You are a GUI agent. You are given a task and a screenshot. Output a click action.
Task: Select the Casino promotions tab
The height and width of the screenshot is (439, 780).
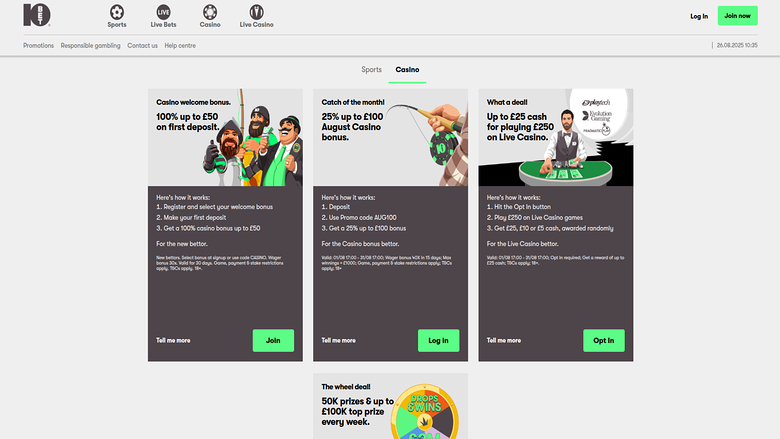click(x=407, y=70)
